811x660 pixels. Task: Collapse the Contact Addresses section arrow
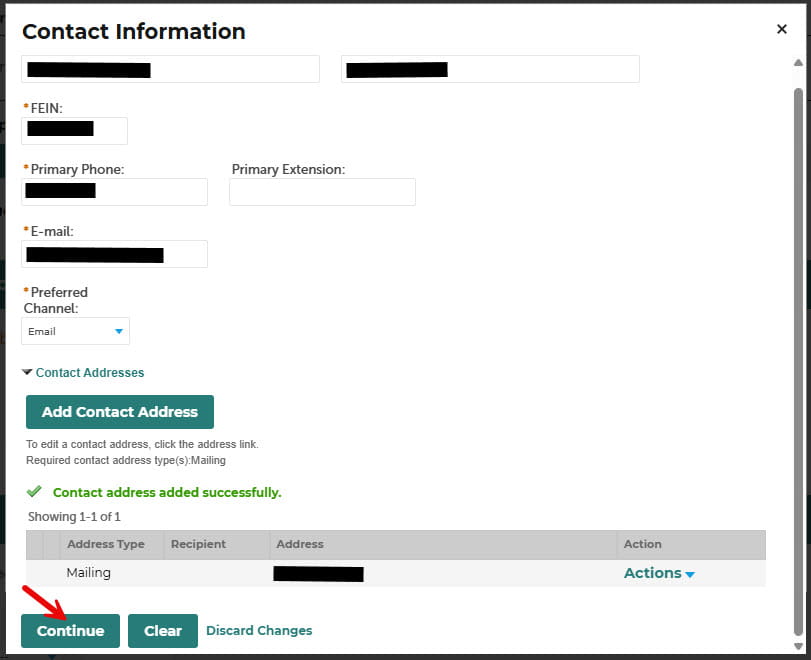(27, 372)
